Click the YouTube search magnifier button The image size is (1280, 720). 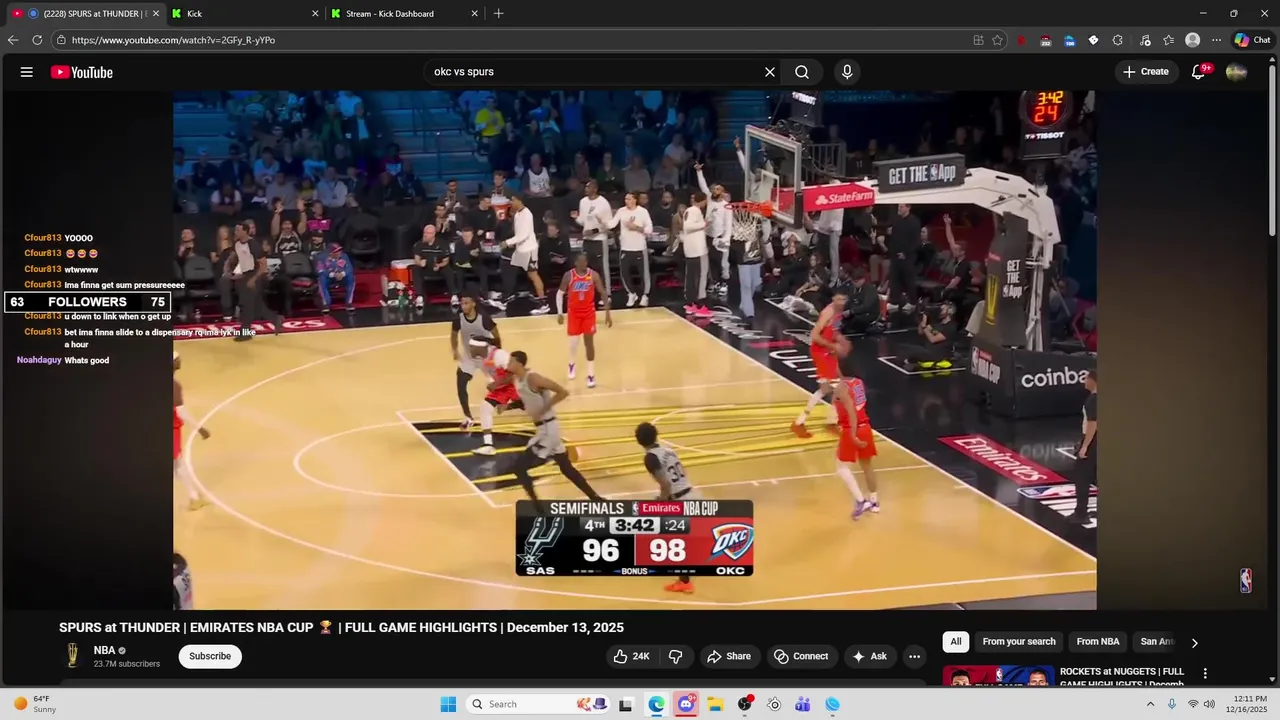(x=802, y=72)
